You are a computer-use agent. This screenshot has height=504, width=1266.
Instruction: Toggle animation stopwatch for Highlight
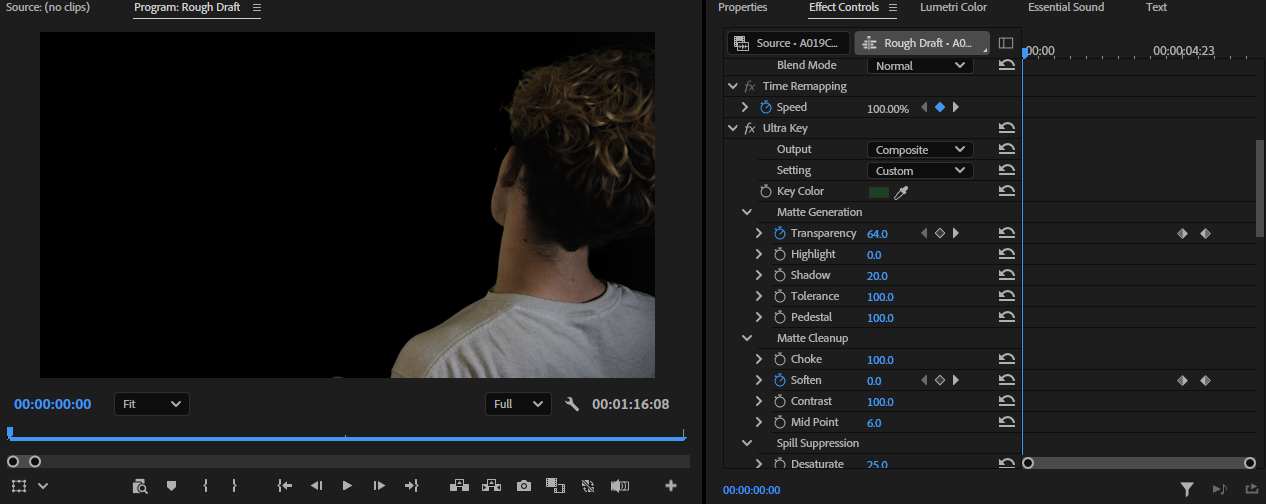[x=780, y=254]
